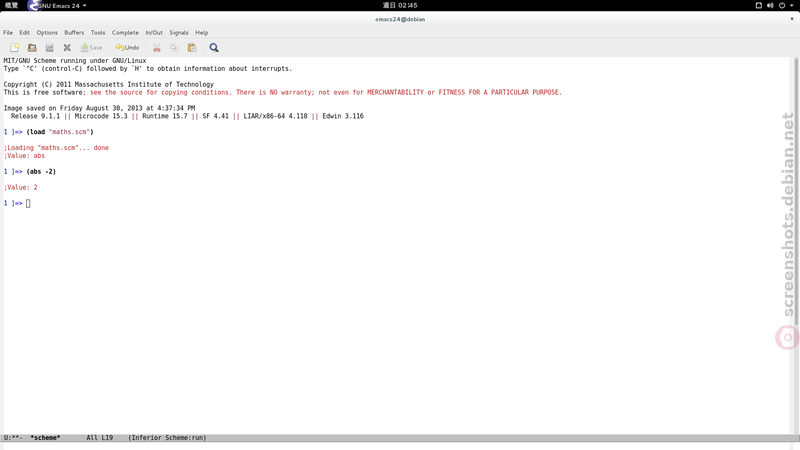The width and height of the screenshot is (800, 450).
Task: Click the (load "maths.scm") expression line
Action: [x=60, y=132]
